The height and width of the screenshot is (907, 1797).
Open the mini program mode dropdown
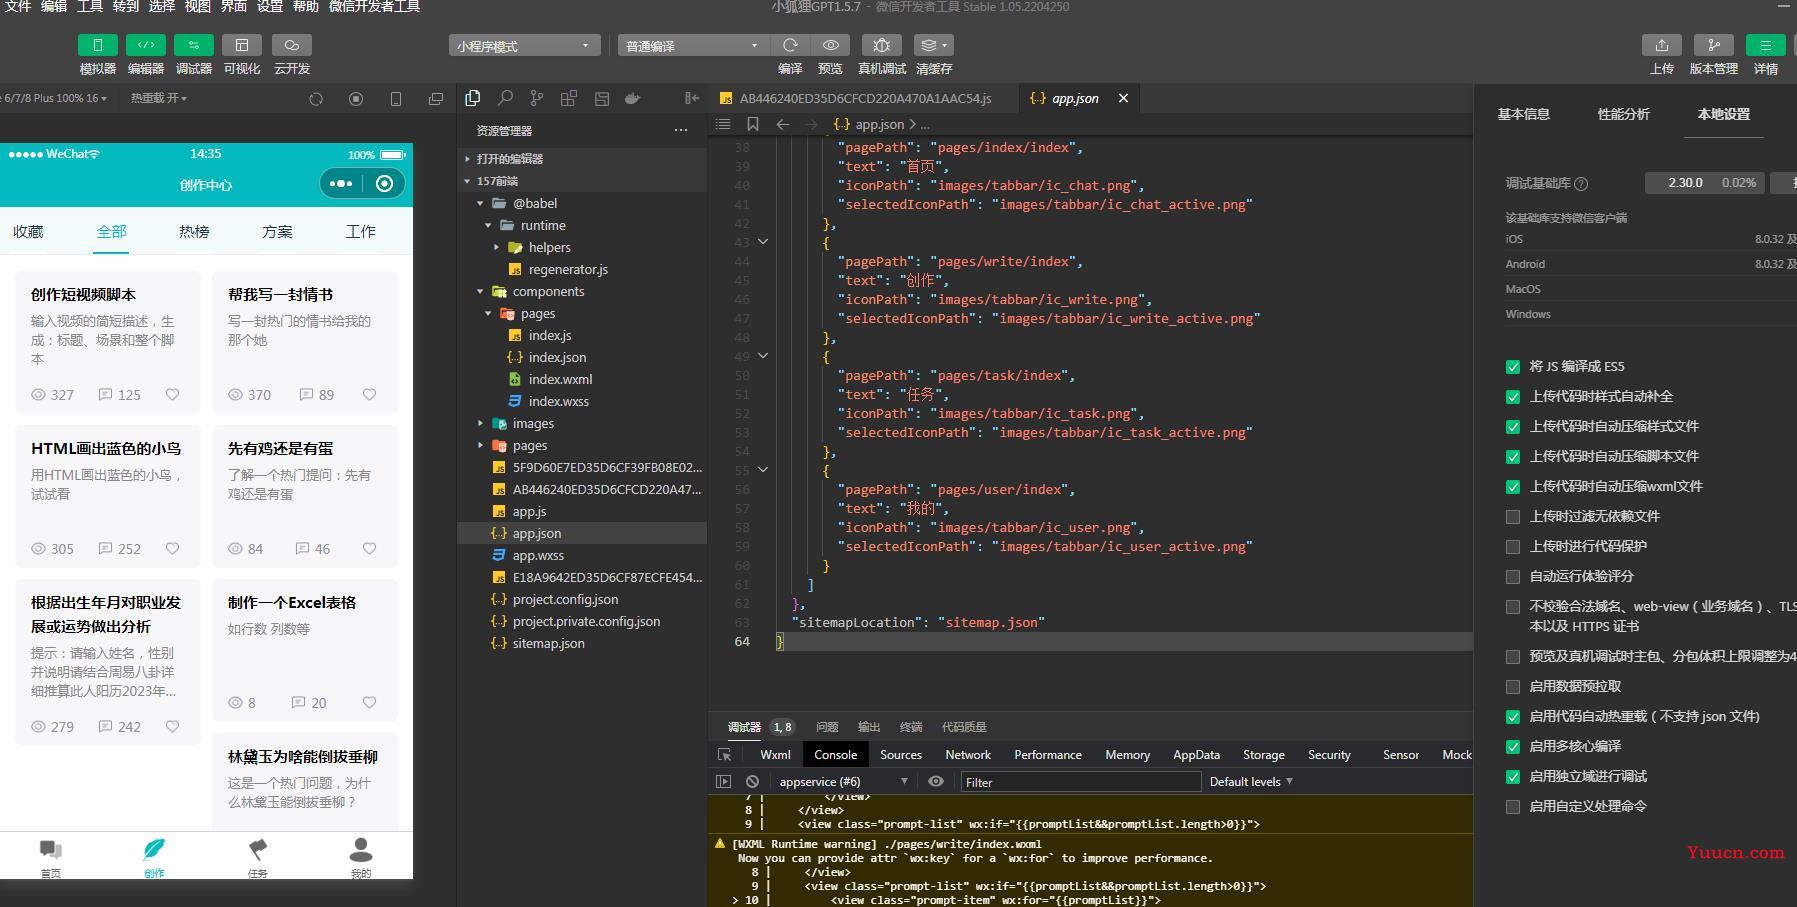(524, 46)
